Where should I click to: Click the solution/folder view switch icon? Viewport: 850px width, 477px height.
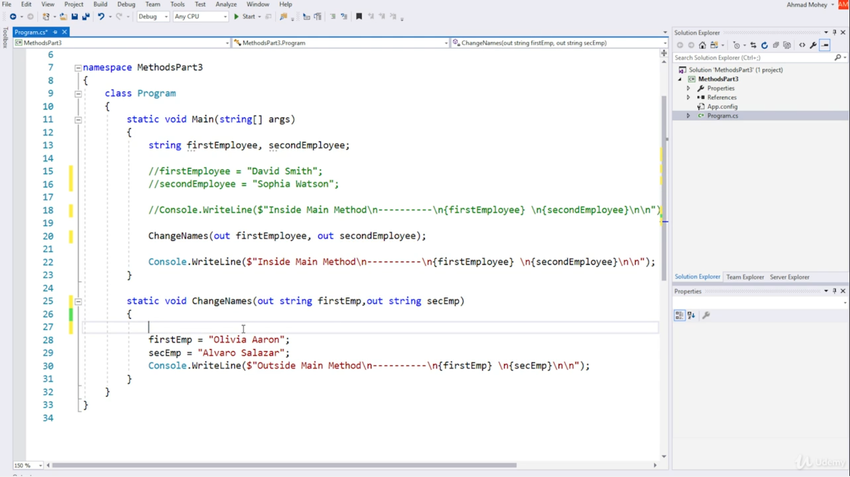(714, 46)
